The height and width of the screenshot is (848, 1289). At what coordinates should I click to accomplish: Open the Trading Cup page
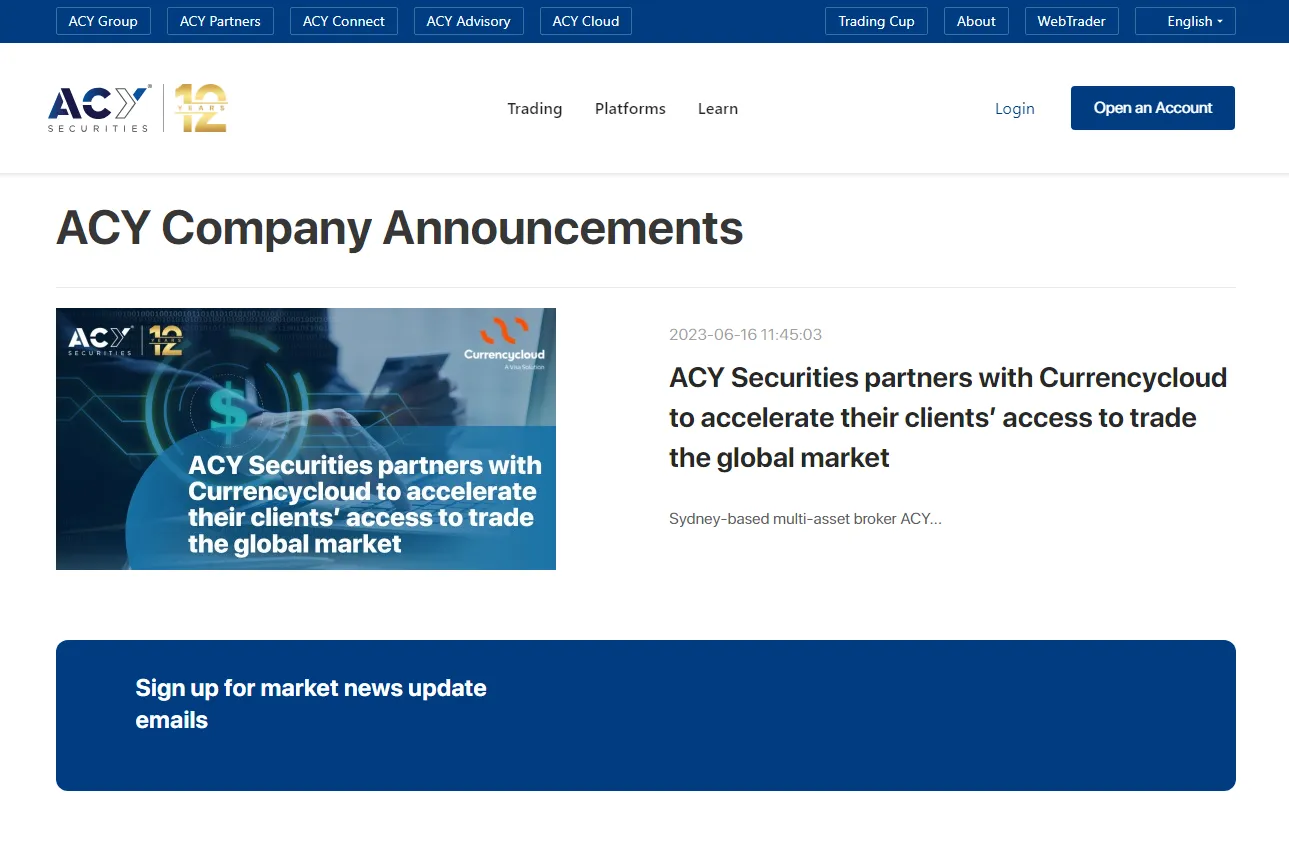click(x=876, y=21)
